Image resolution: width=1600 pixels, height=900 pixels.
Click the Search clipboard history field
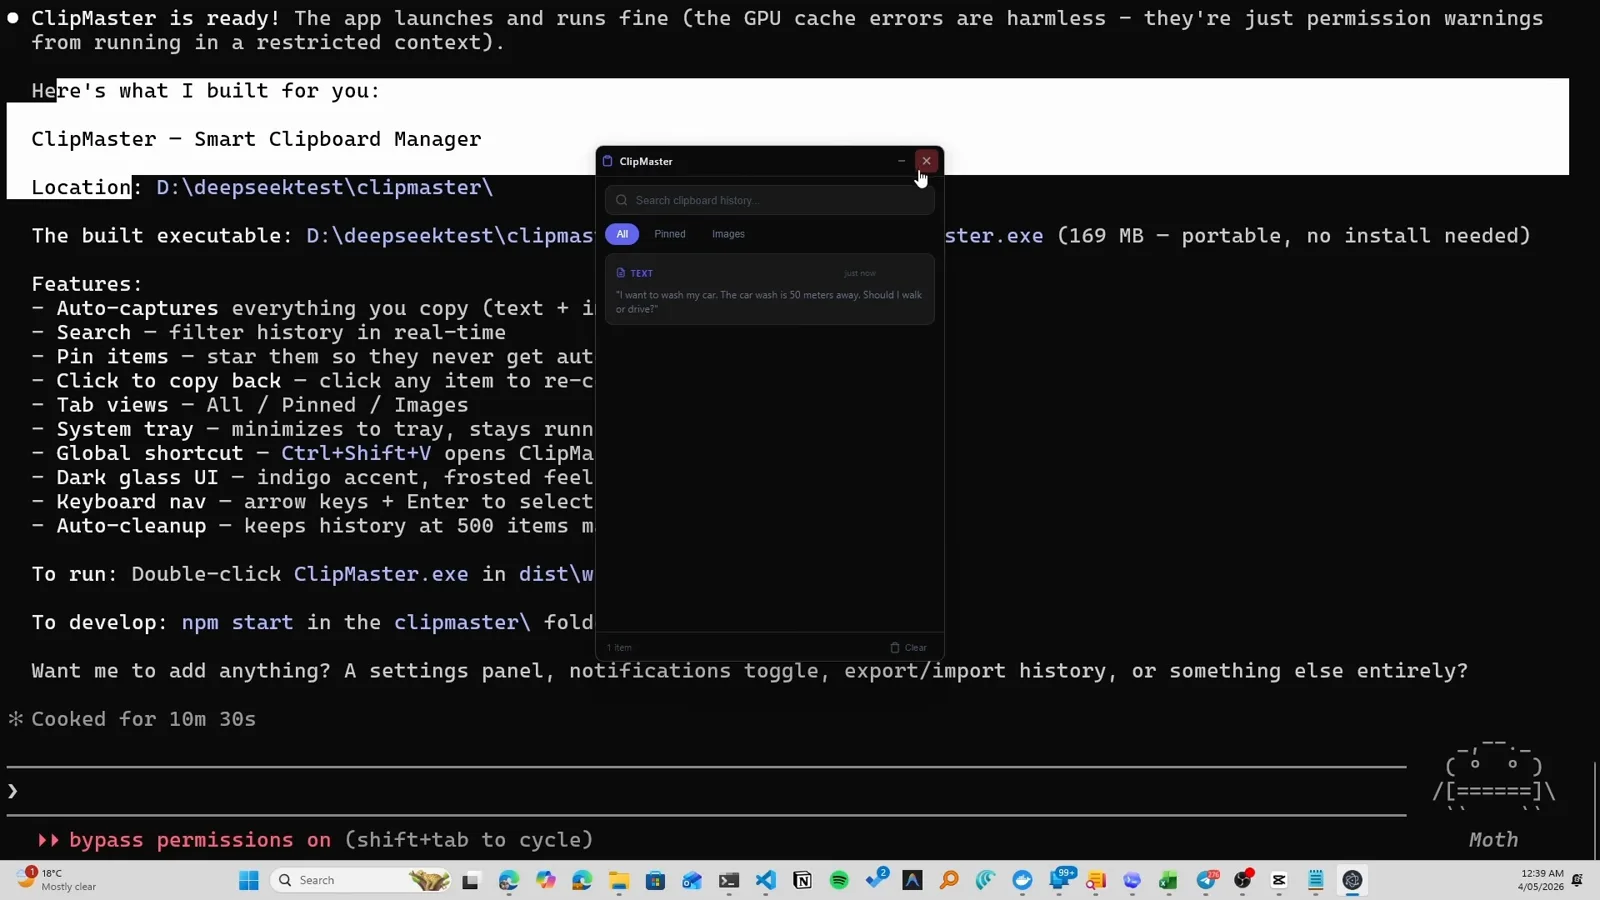point(769,200)
